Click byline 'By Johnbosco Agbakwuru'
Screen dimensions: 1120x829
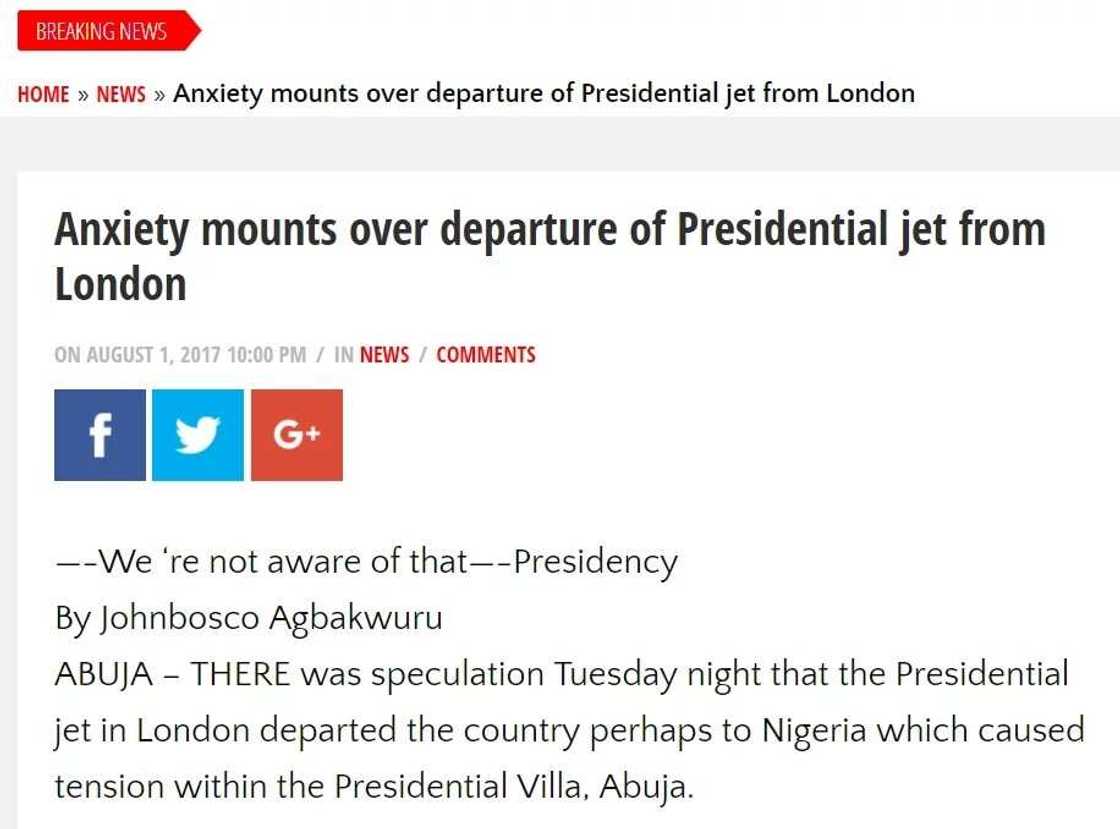[x=248, y=618]
